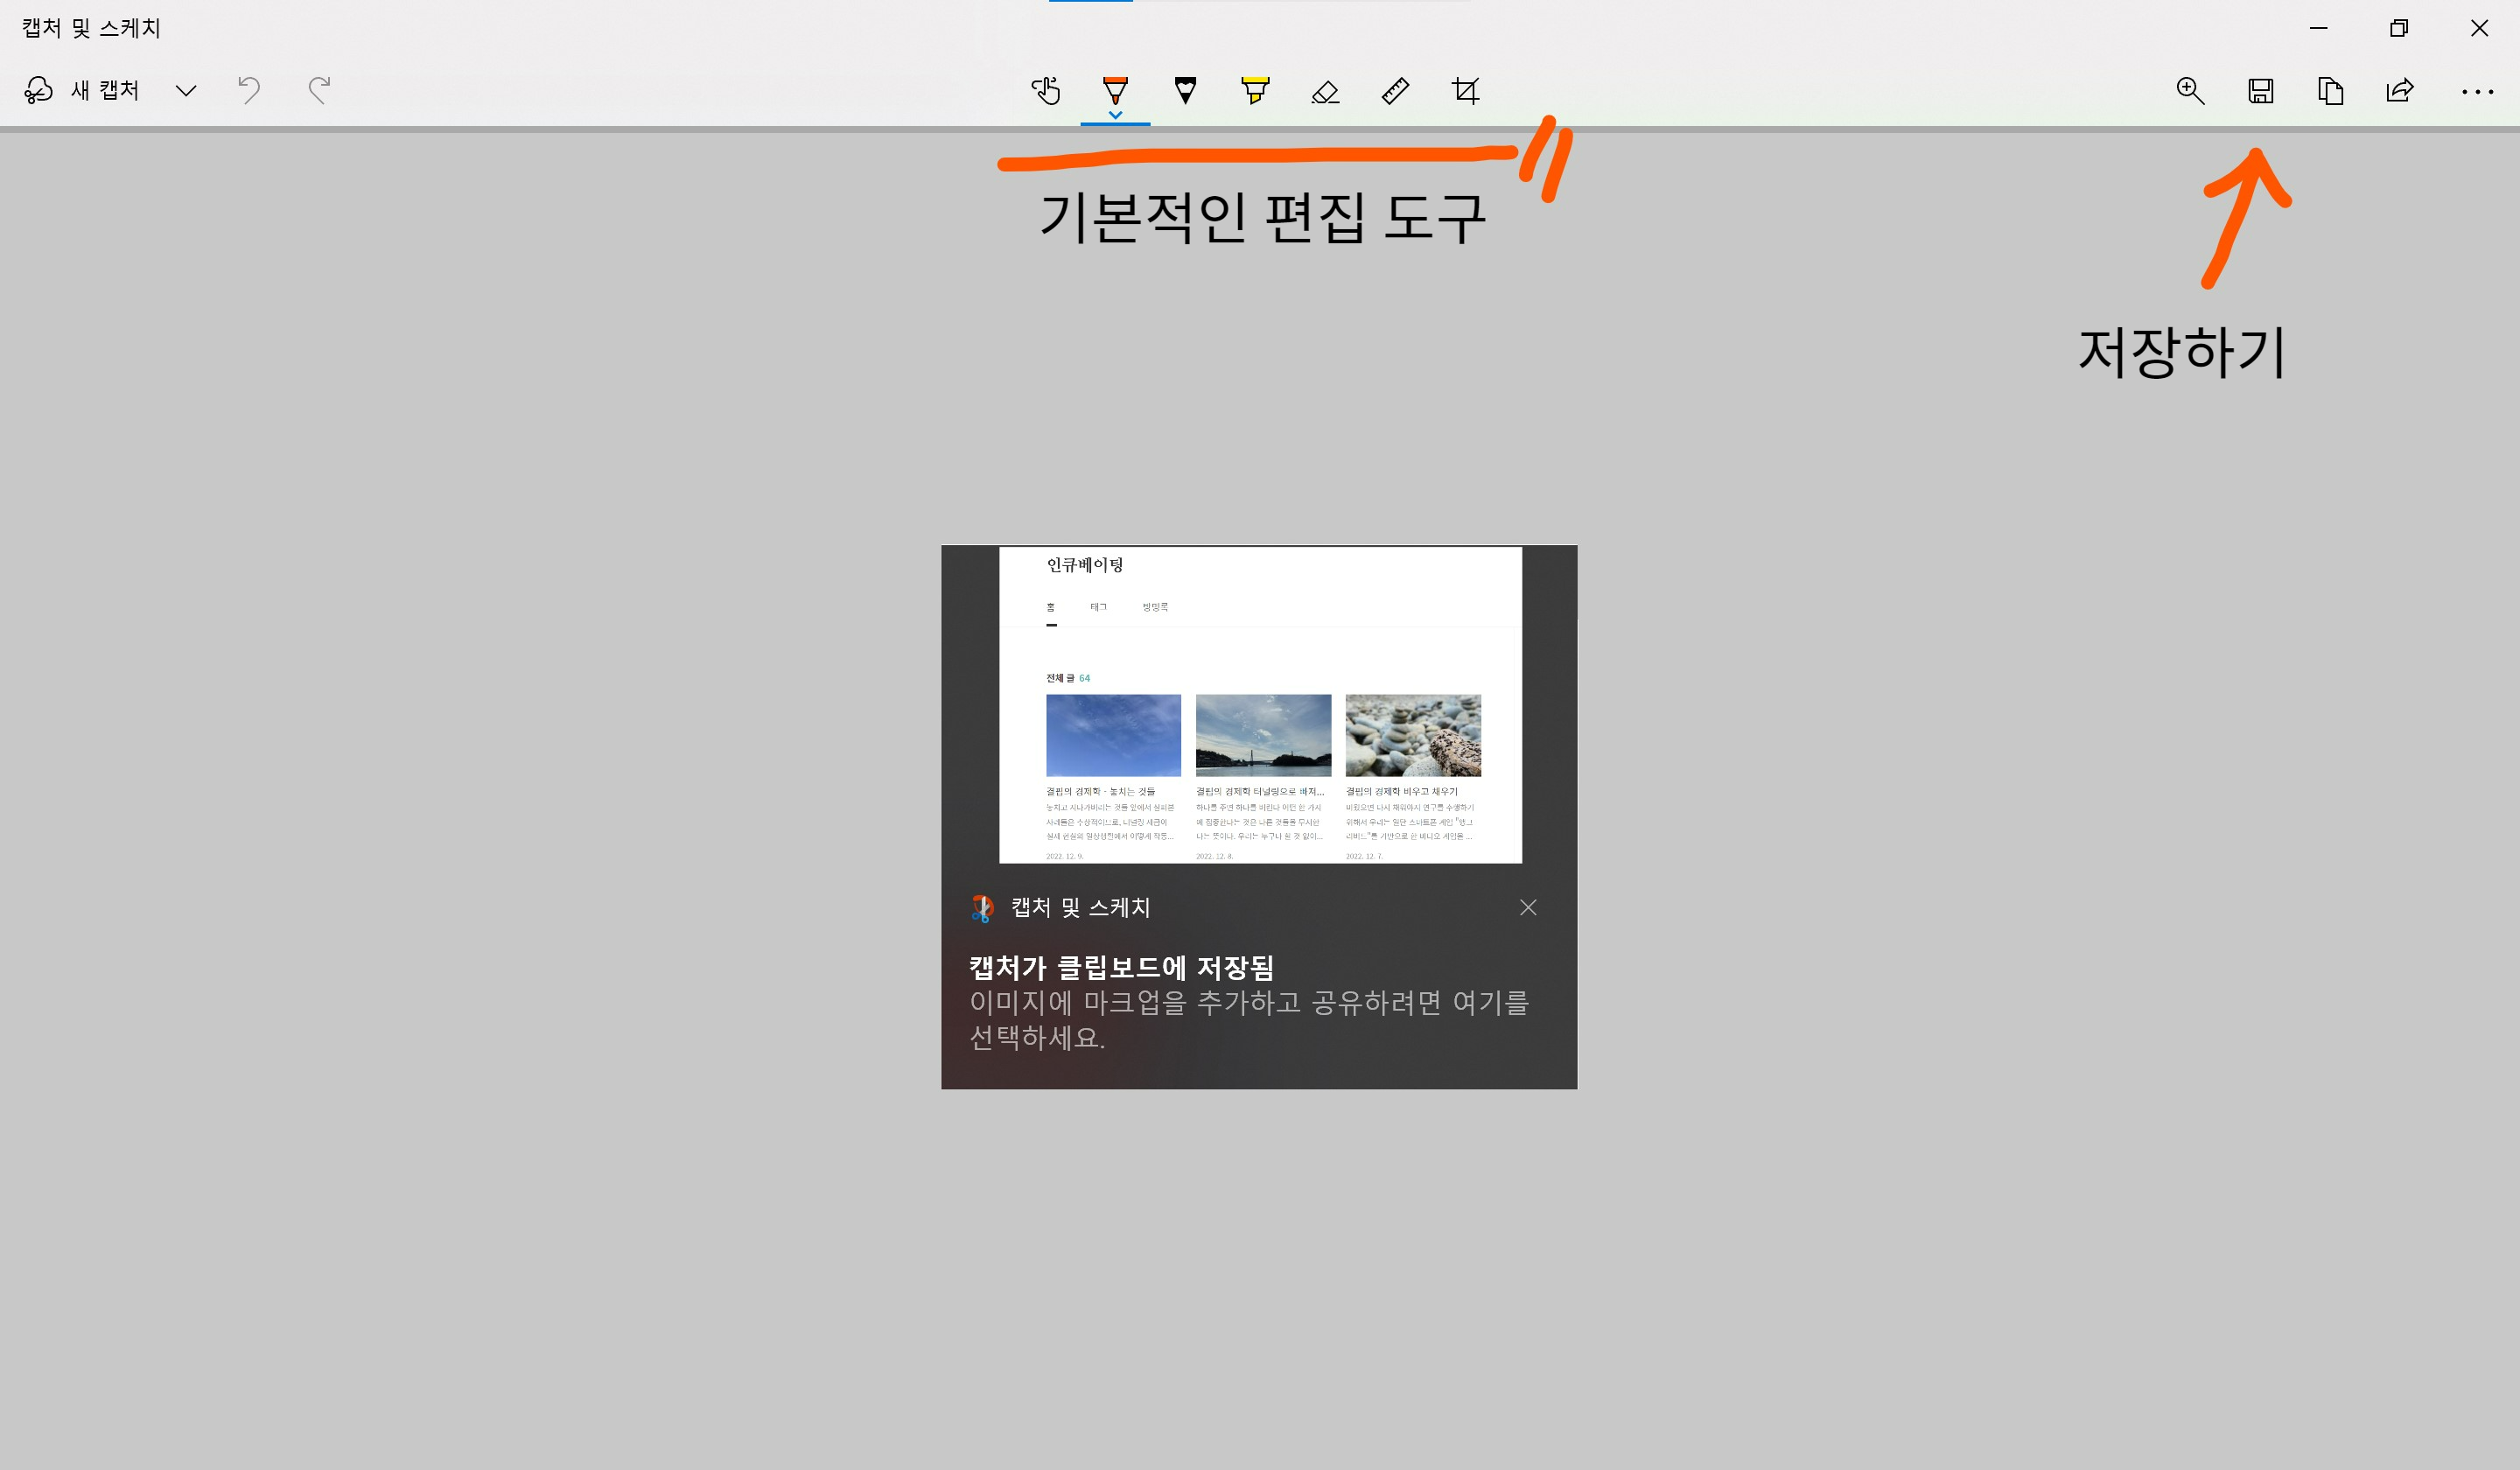Open ballpoint pen color options chevron
The image size is (2520, 1470).
coord(1115,115)
